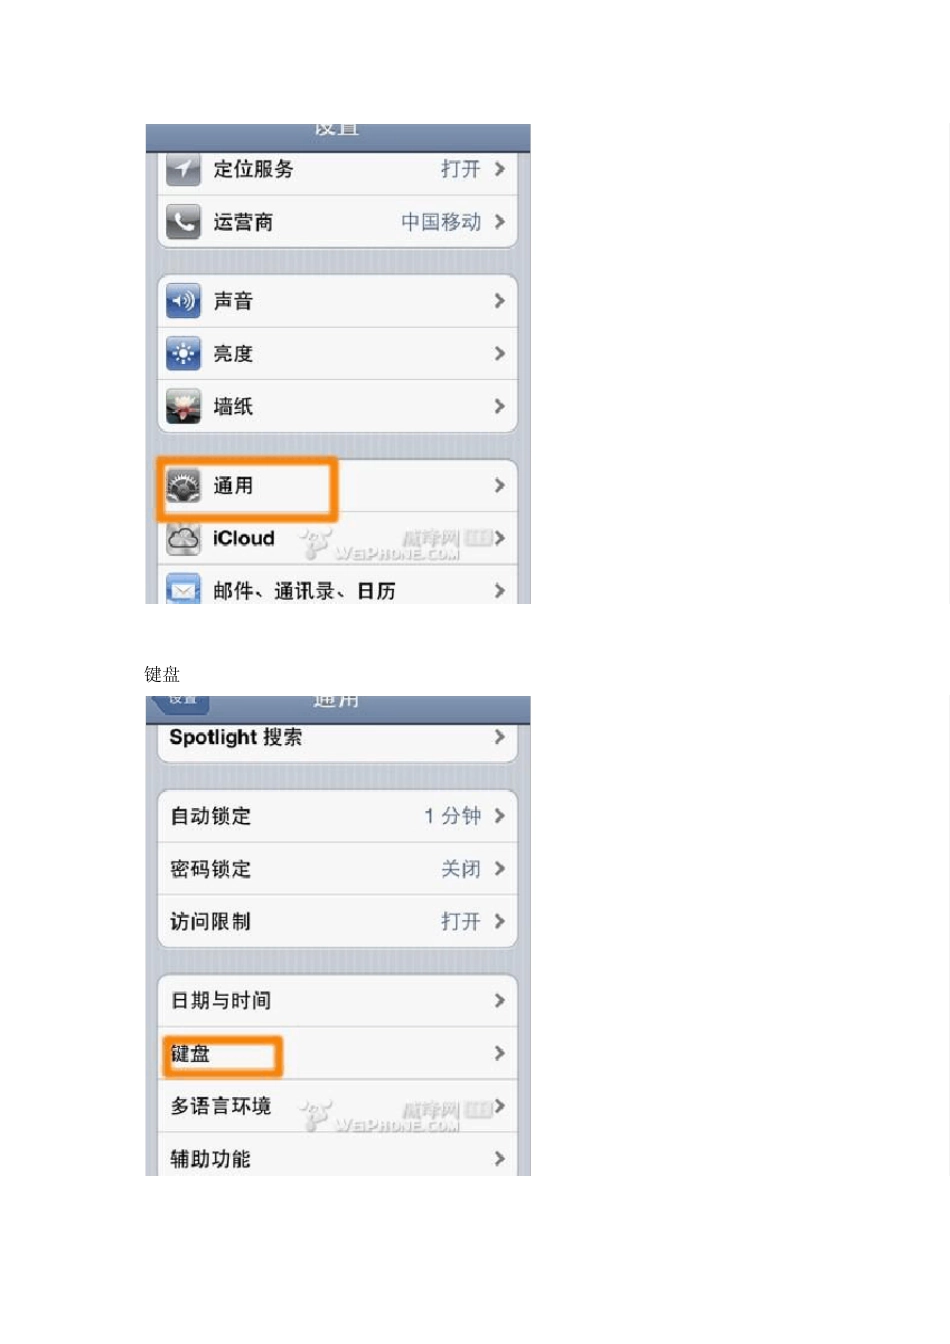Tap the Wallpaper flower icon
This screenshot has height=1344, width=950.
point(183,406)
